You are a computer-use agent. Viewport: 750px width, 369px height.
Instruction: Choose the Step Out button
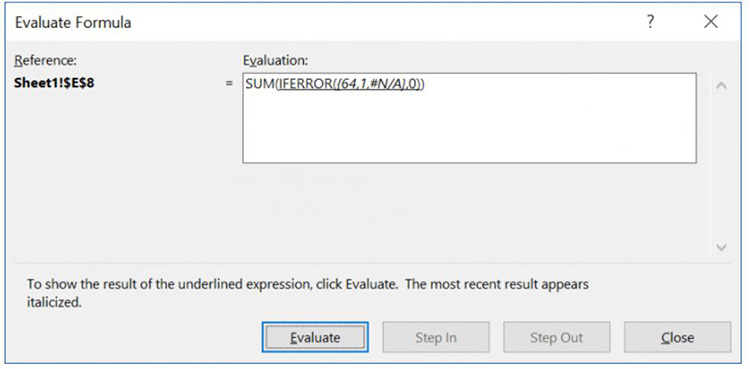(556, 337)
